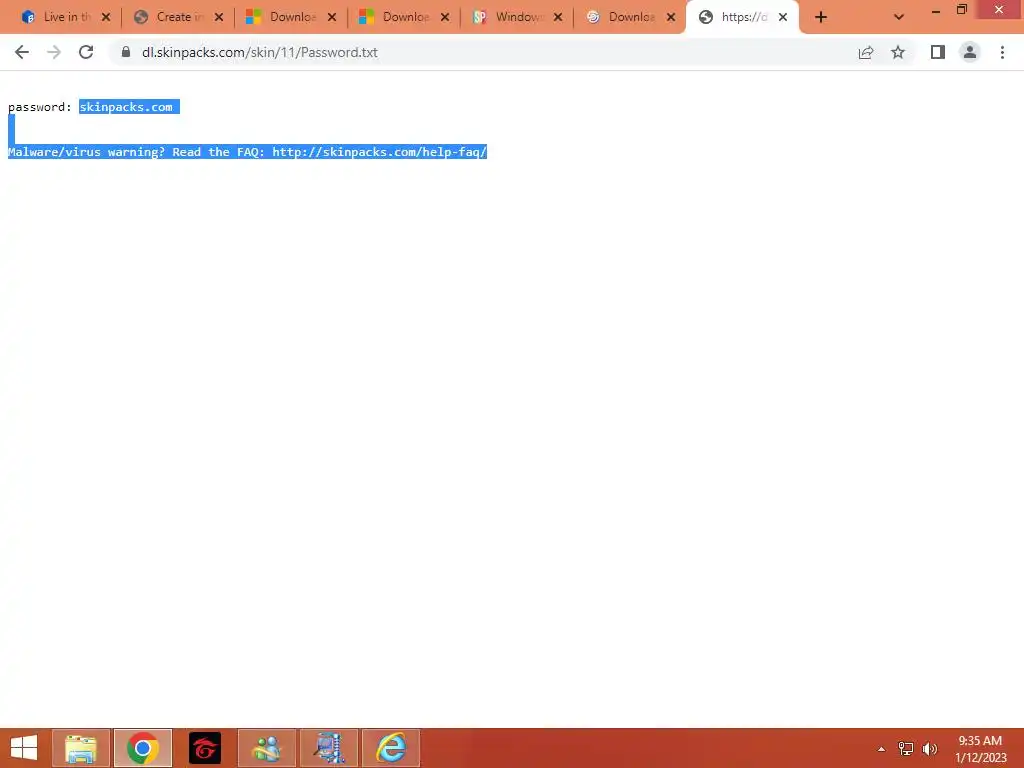
Task: Launch Internet Explorer from taskbar
Action: click(391, 748)
